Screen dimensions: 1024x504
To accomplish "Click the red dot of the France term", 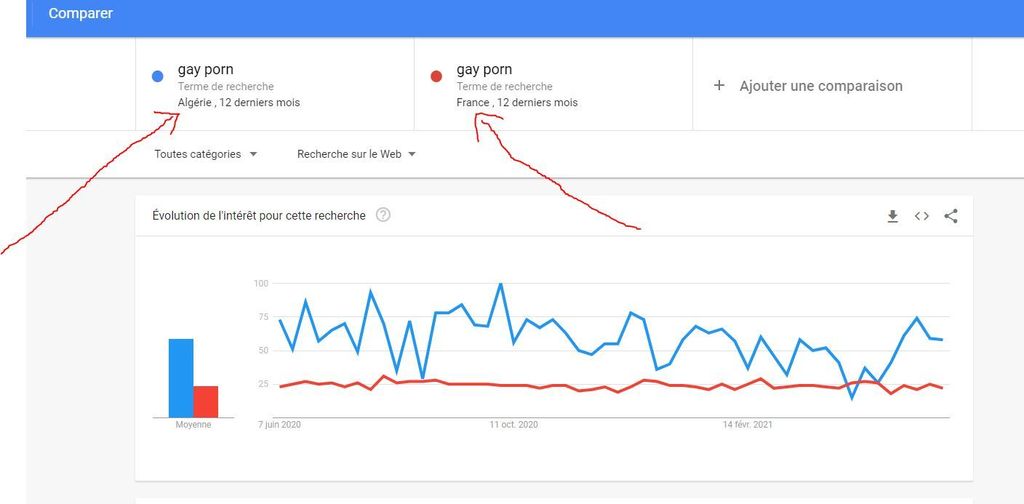I will (x=436, y=76).
